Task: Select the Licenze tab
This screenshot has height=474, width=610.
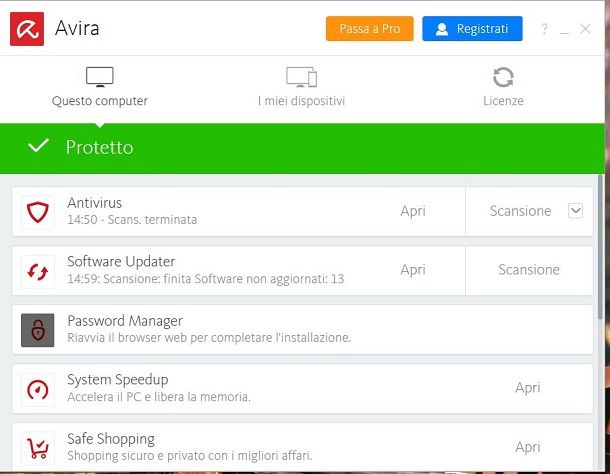Action: click(503, 88)
